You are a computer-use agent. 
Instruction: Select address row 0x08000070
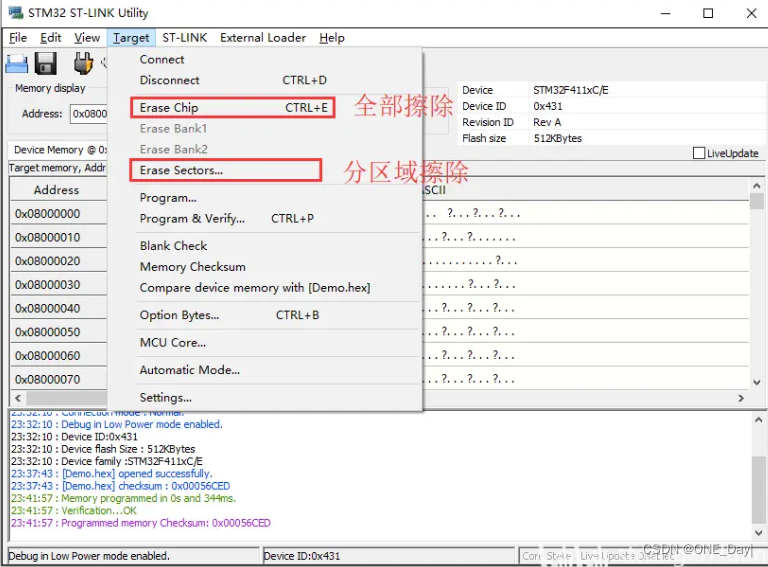tap(48, 379)
